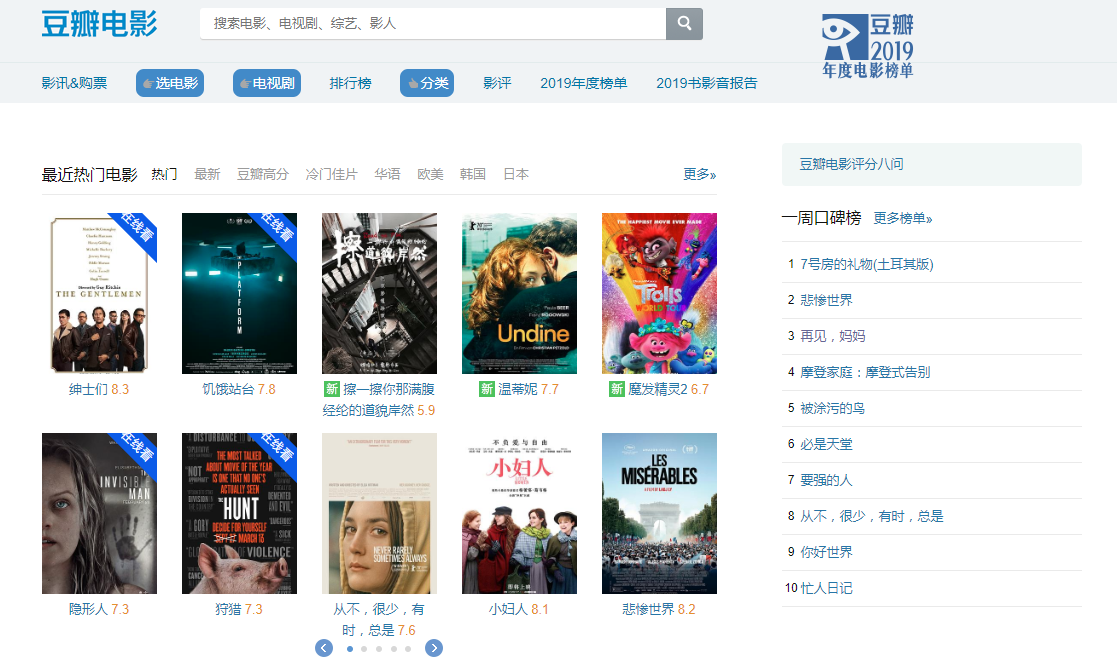Open the 2019书影音报告 link
The height and width of the screenshot is (660, 1117).
(x=706, y=84)
